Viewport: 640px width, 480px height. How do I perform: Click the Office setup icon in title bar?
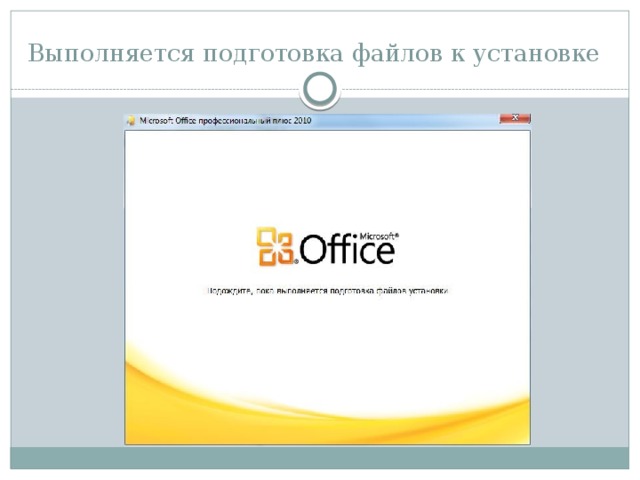pyautogui.click(x=131, y=121)
